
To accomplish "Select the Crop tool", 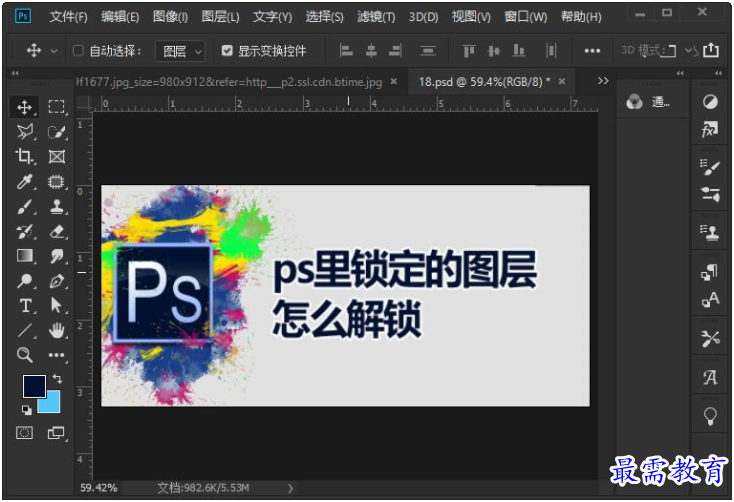I will coord(24,156).
